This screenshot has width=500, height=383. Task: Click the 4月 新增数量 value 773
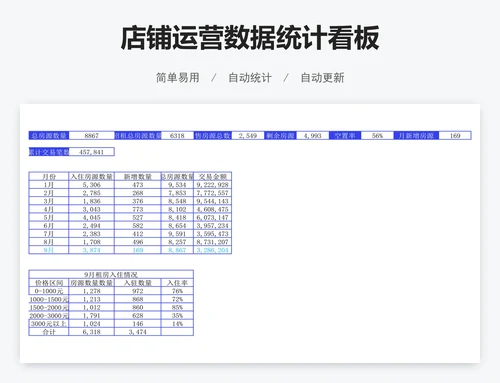click(138, 209)
